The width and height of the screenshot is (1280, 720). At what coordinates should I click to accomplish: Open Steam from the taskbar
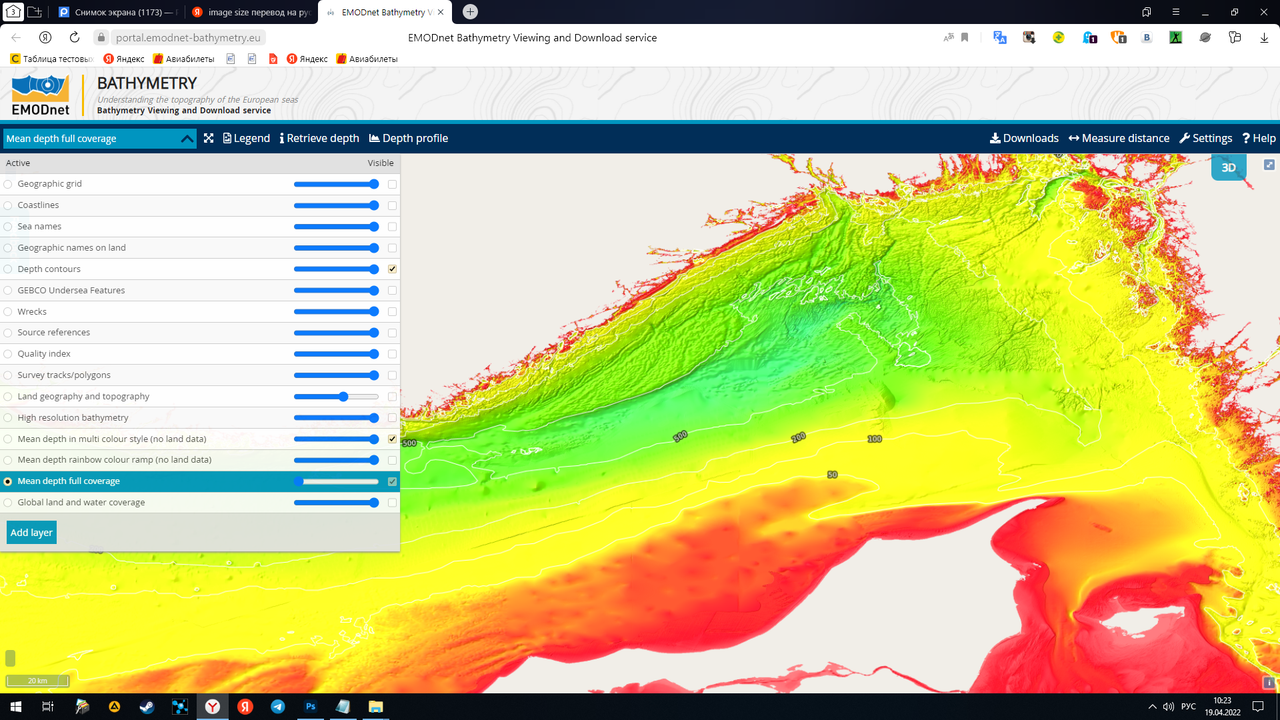point(147,706)
